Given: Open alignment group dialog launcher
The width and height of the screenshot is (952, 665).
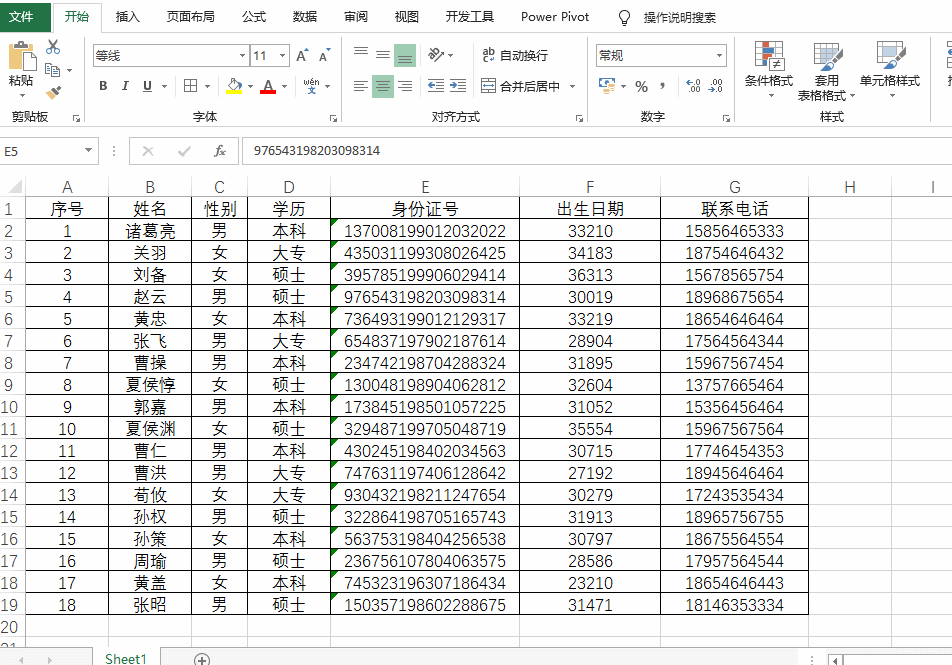Looking at the screenshot, I should 579,118.
